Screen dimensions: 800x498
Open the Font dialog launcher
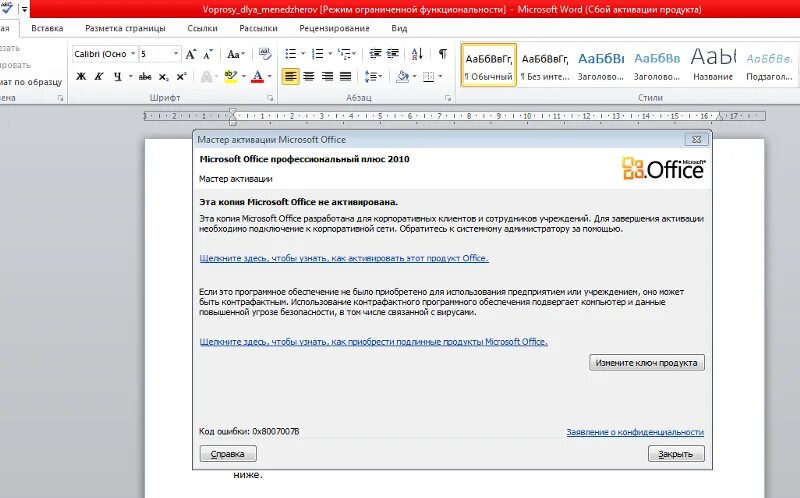(270, 98)
